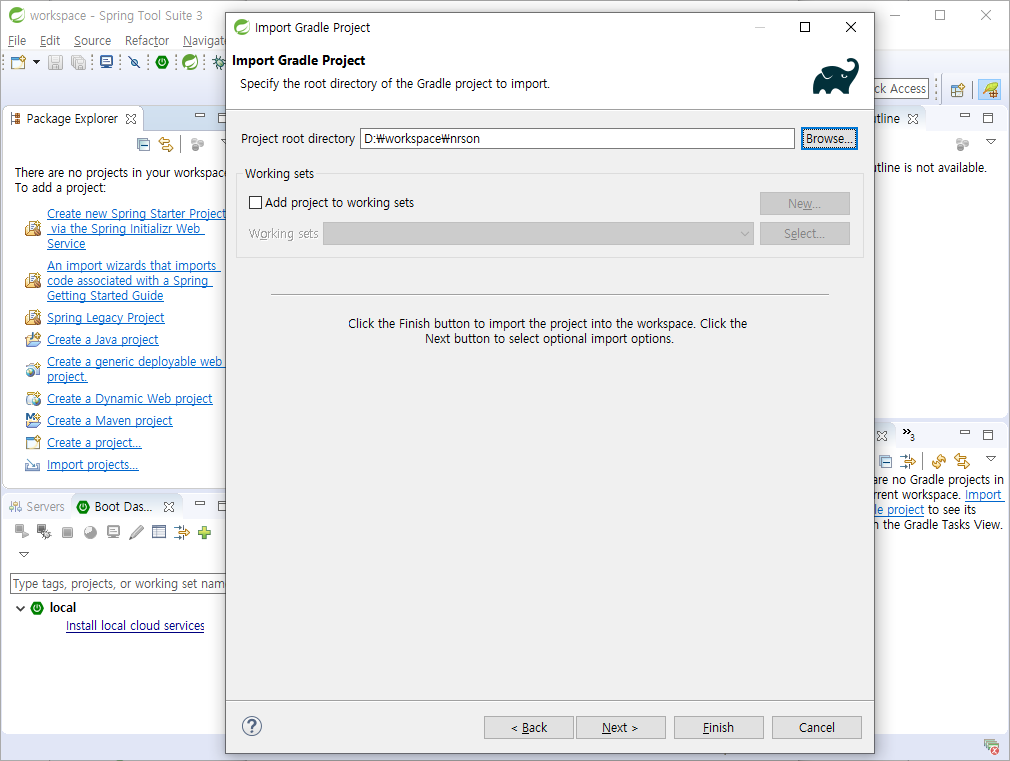Viewport: 1010px width, 761px height.
Task: Click the pencil edit icon in Boot Dashboard
Action: (x=136, y=532)
